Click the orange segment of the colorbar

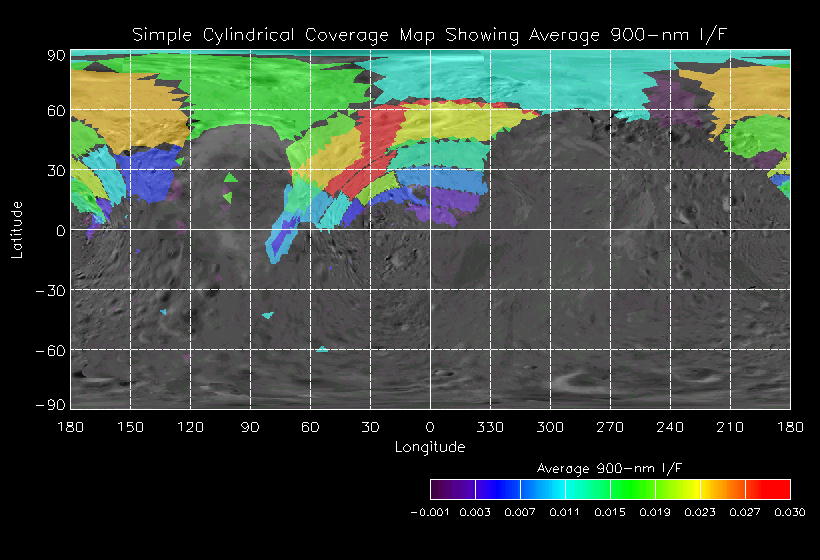722,489
